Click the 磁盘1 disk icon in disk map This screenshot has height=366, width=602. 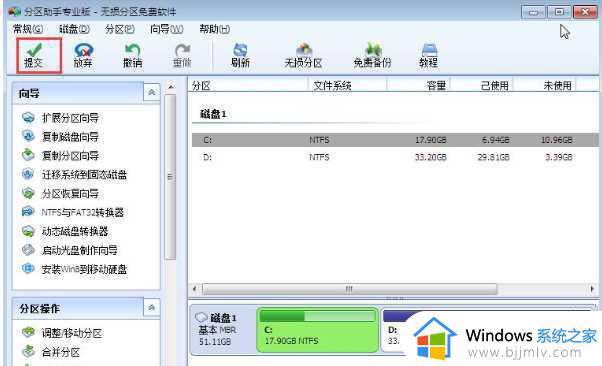click(202, 318)
